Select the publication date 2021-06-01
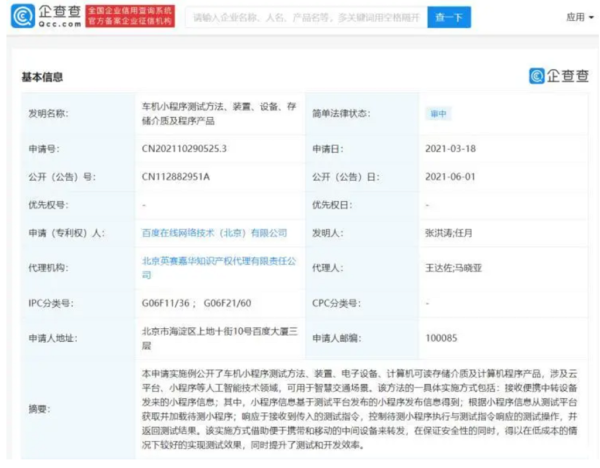The image size is (600, 468). (450, 177)
